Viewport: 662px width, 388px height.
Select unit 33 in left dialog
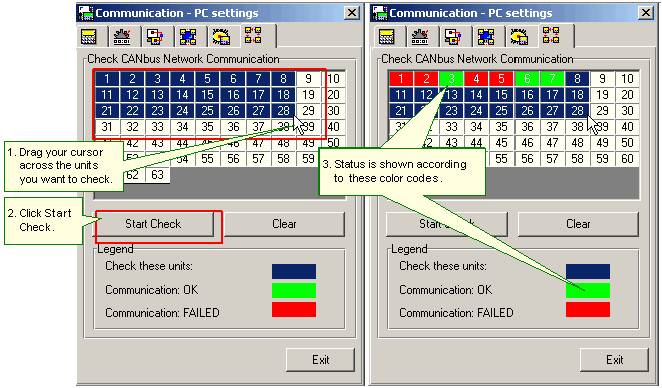[x=157, y=127]
